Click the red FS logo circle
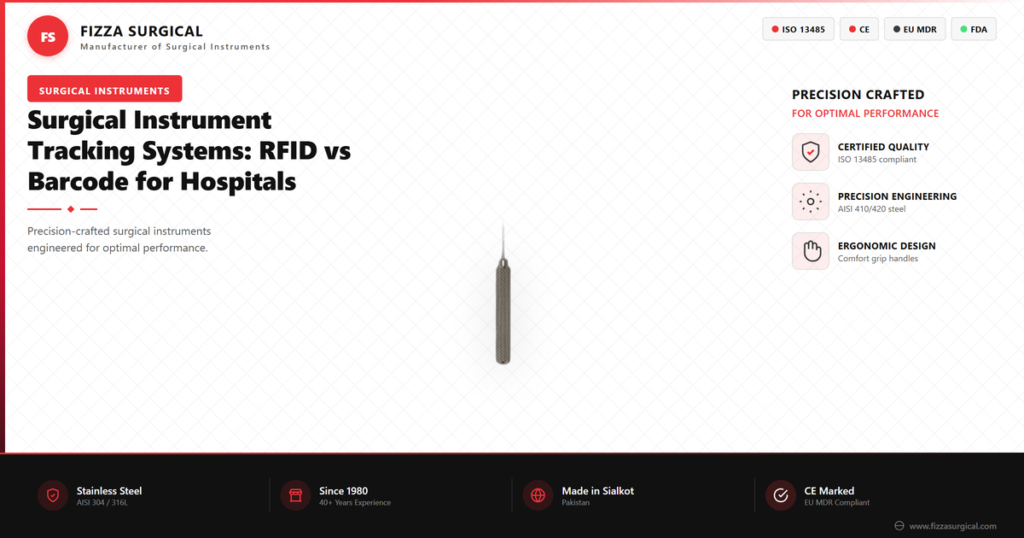Image resolution: width=1024 pixels, height=538 pixels. point(48,37)
